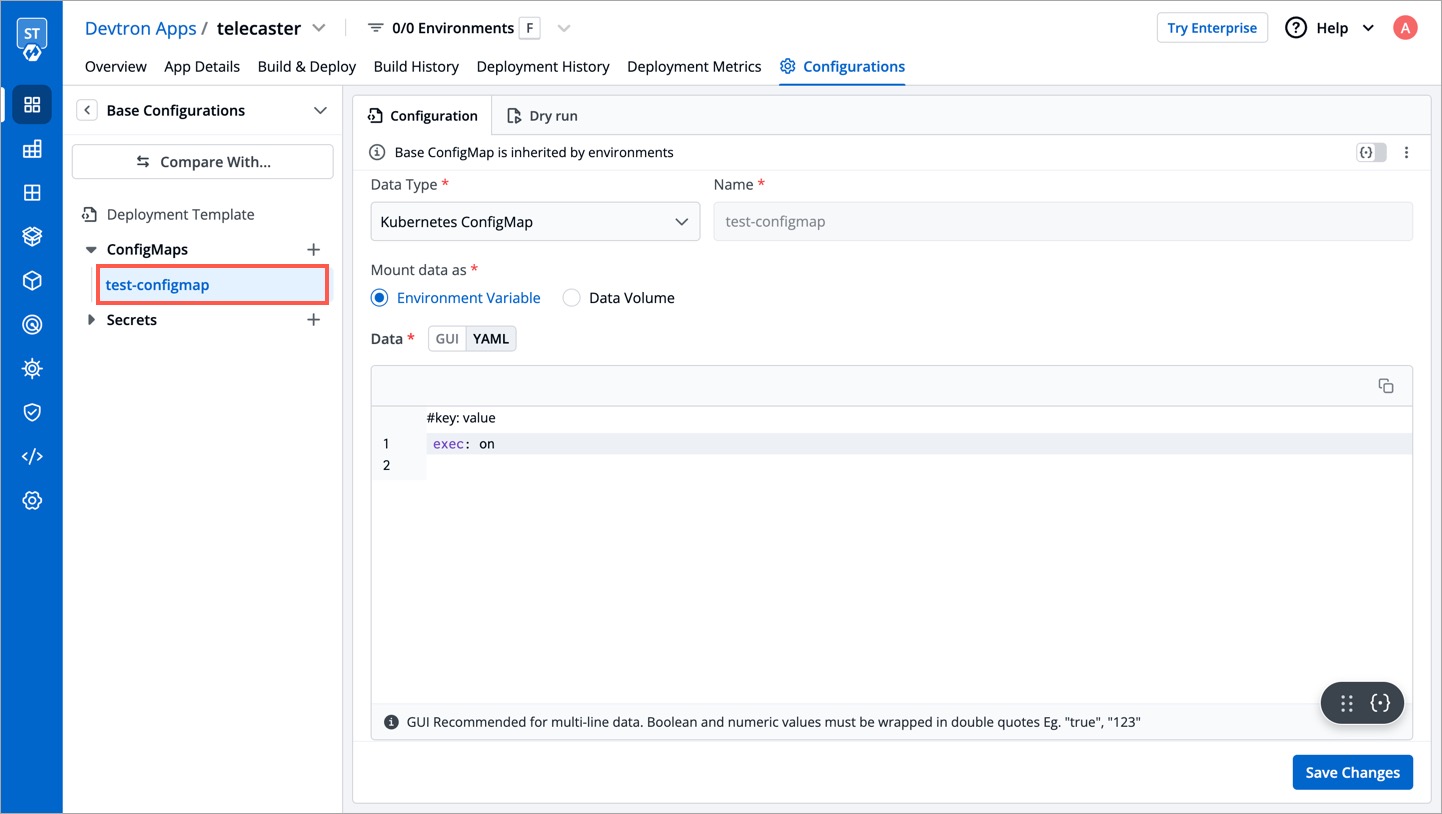The width and height of the screenshot is (1442, 814).
Task: Switch Data editor to GUI mode
Action: (447, 339)
